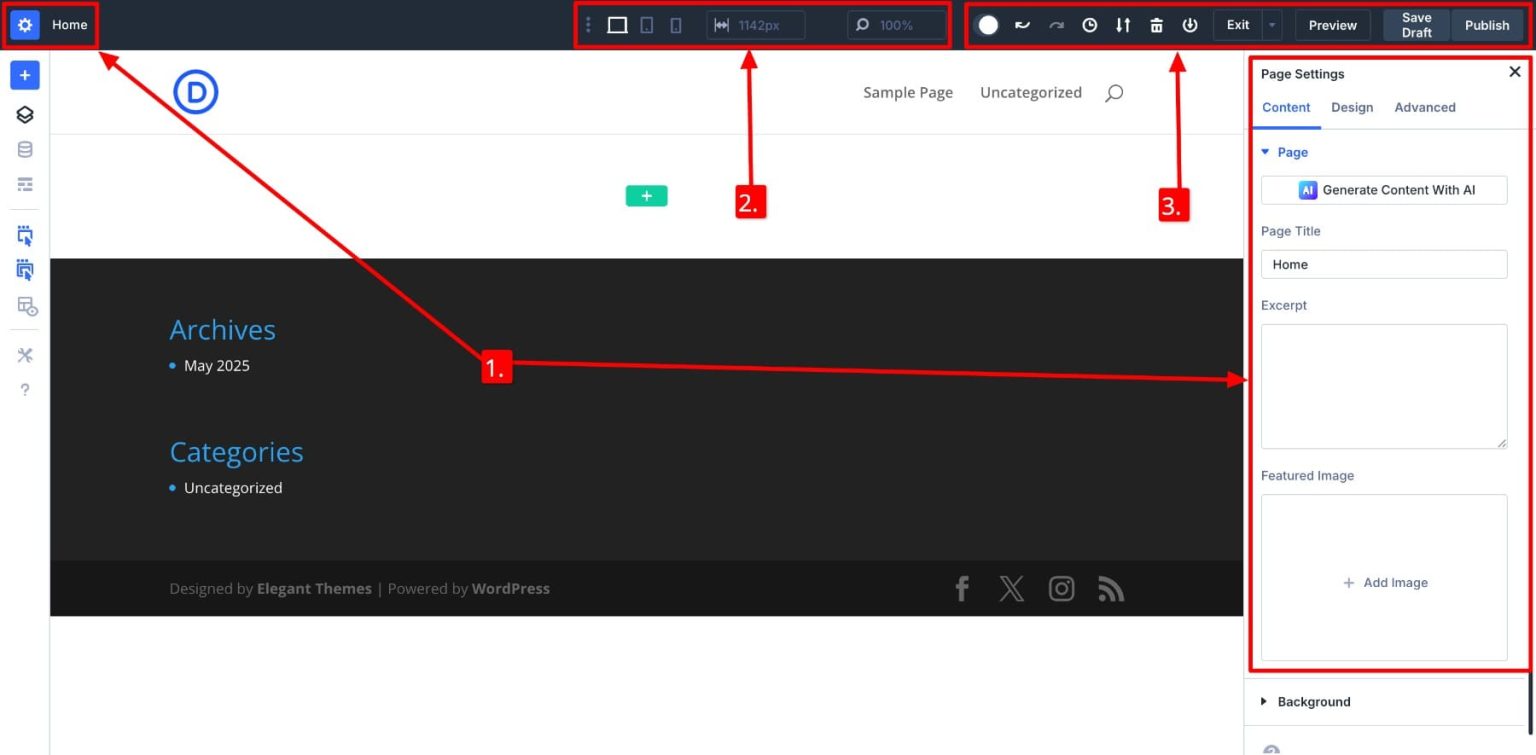Click Add Image under Featured Image
Image resolution: width=1536 pixels, height=755 pixels.
pos(1384,582)
